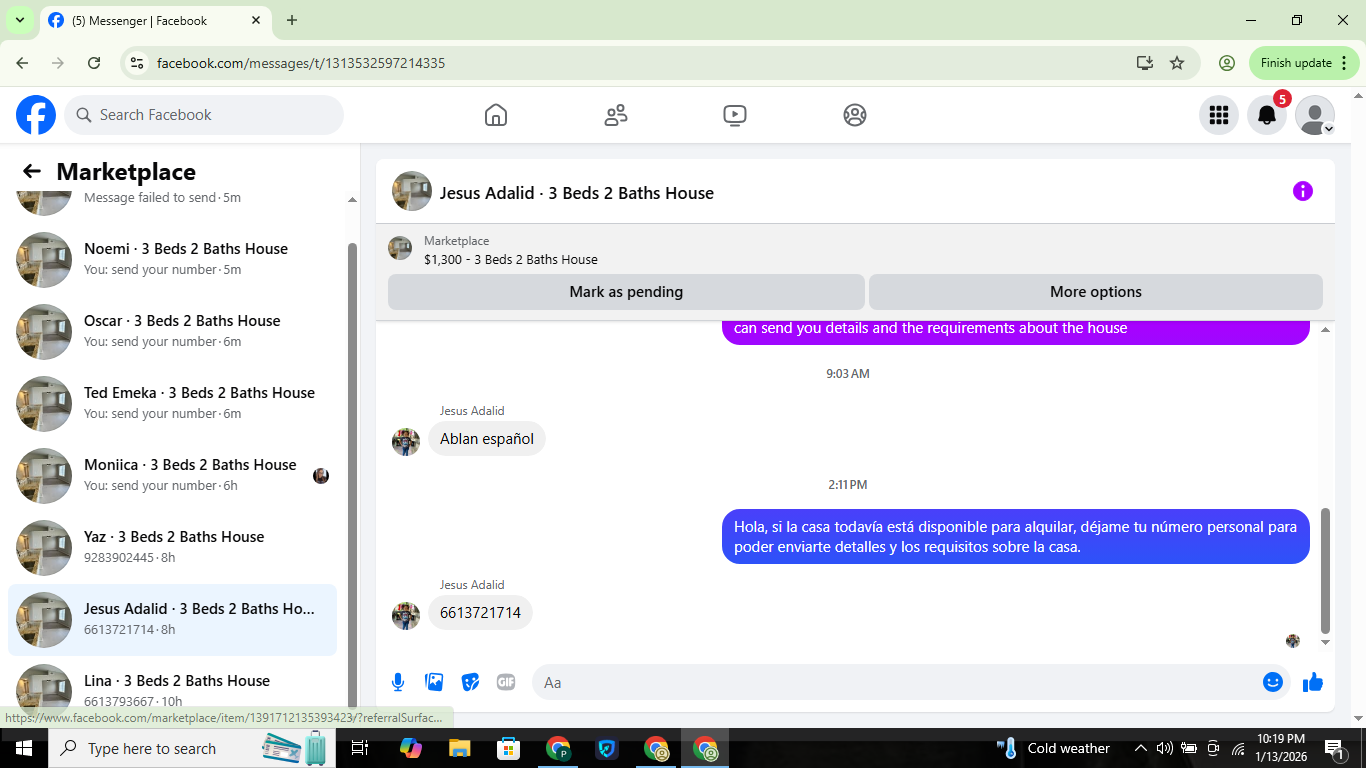
Task: Open the Cold weather widget
Action: (x=1054, y=748)
